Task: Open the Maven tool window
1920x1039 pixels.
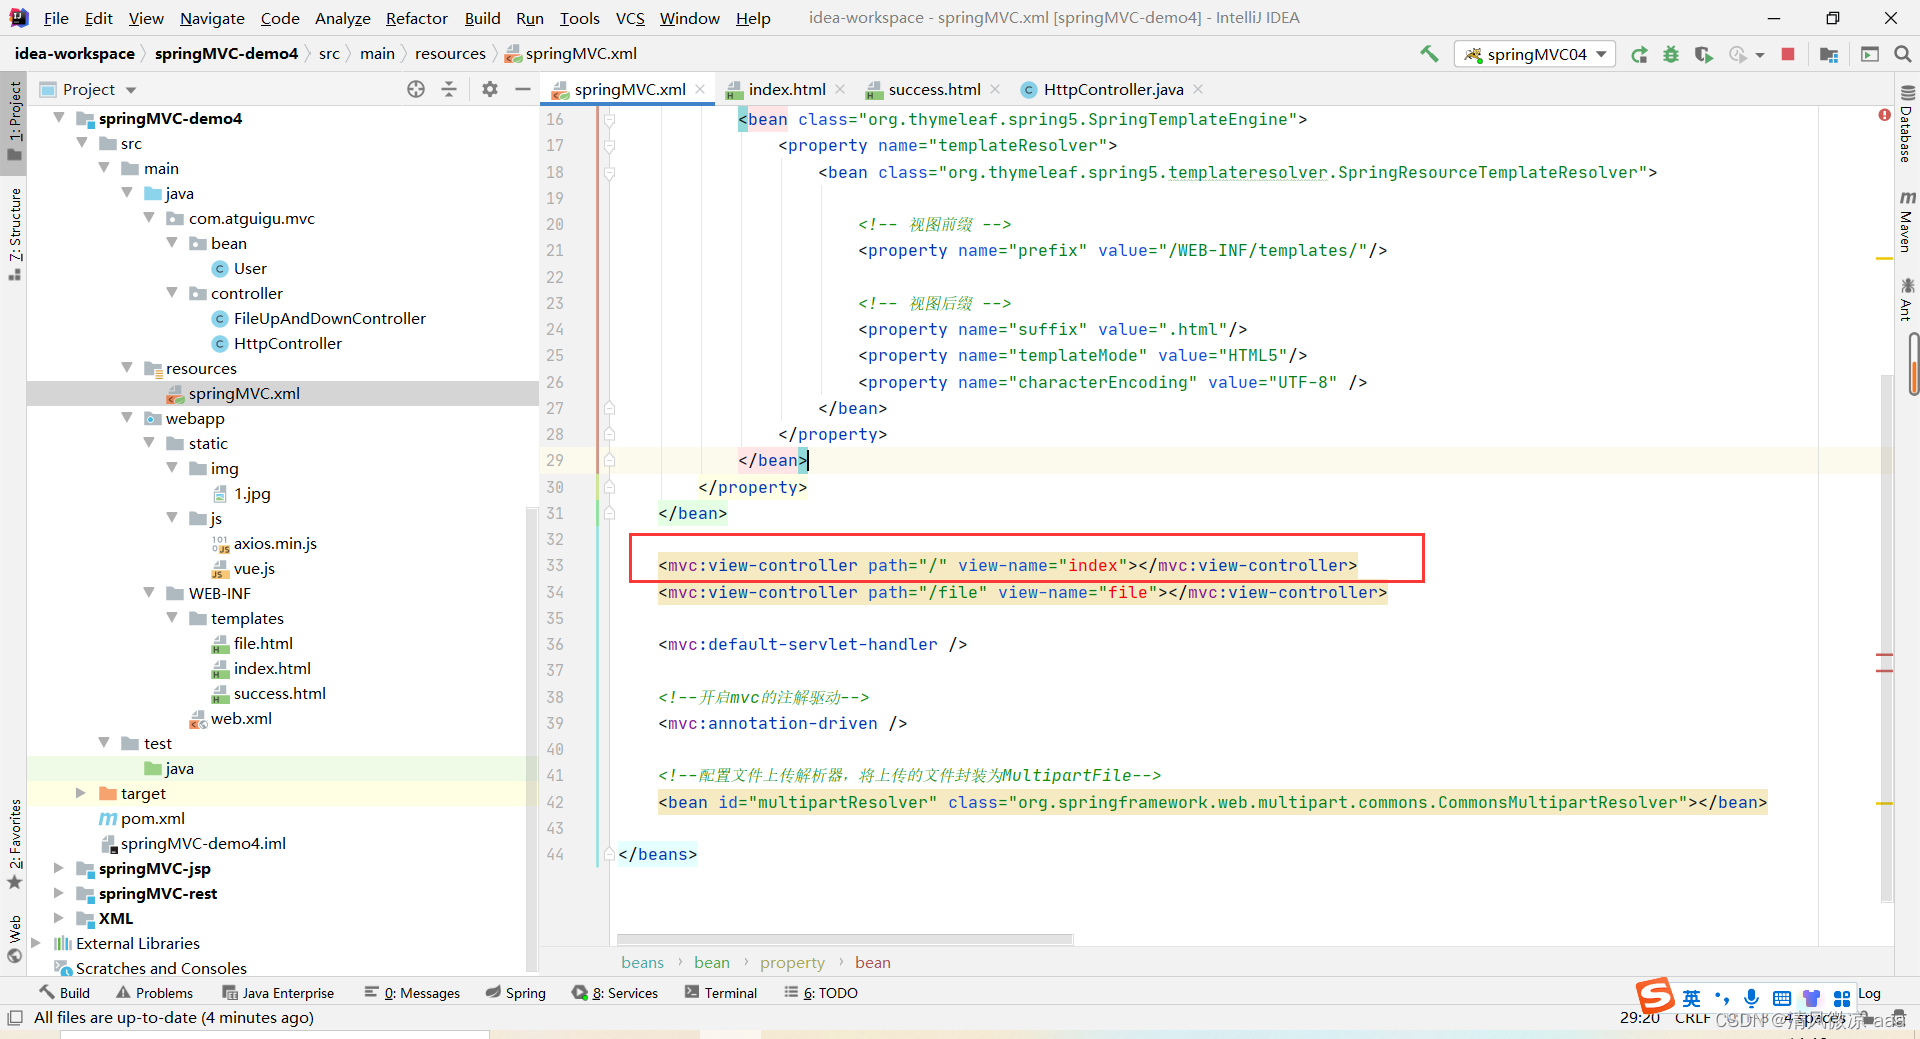Action: point(1906,220)
